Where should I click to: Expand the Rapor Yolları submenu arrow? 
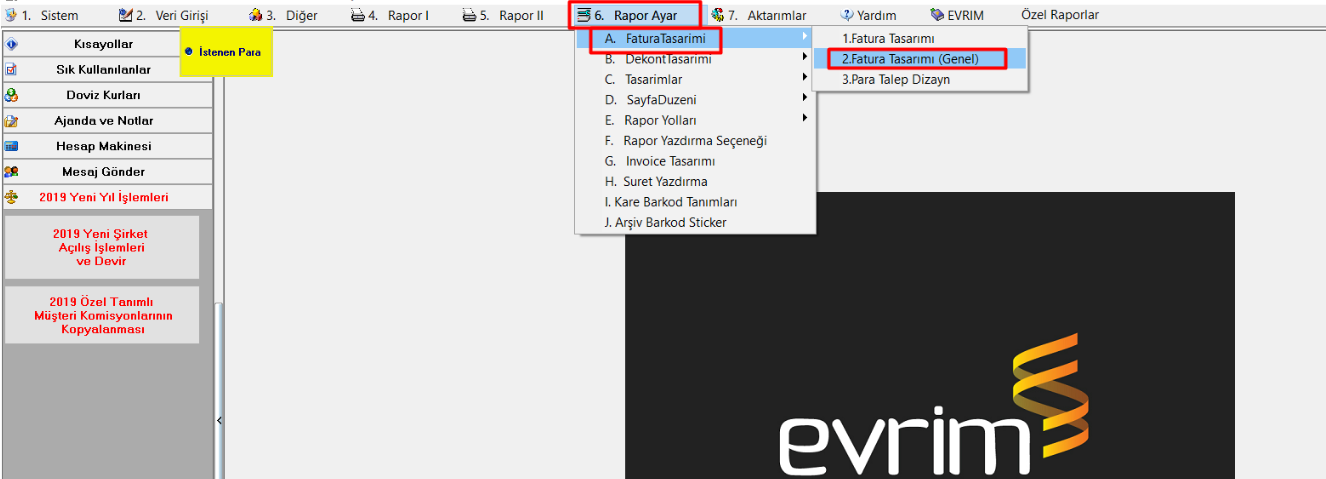point(805,120)
